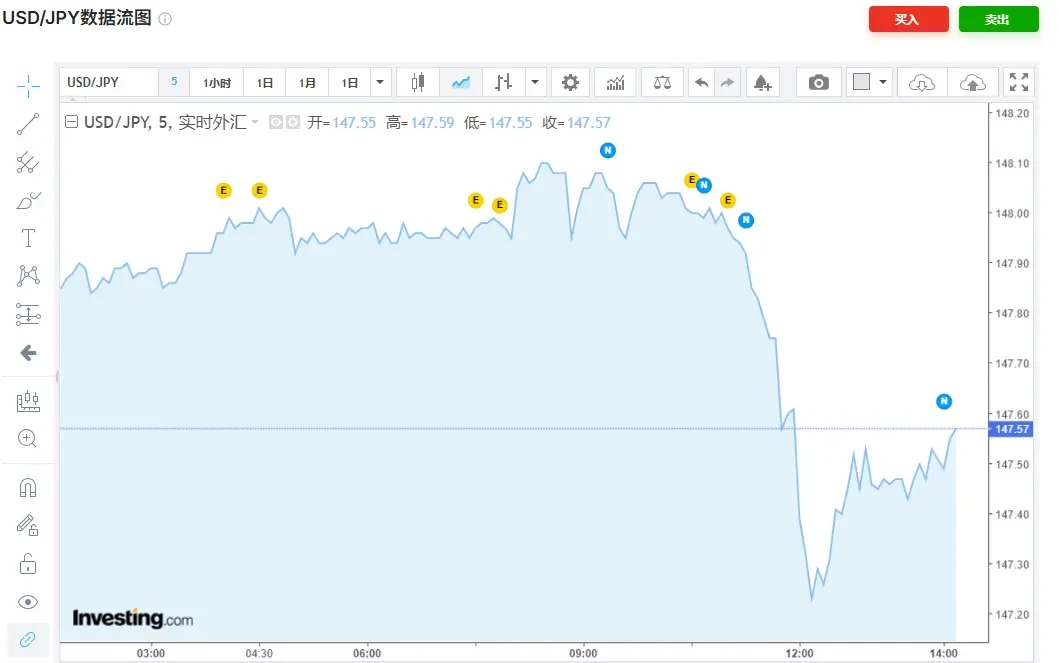Click the green 卖出 button
Screen dimensions: 1059x663
point(998,19)
